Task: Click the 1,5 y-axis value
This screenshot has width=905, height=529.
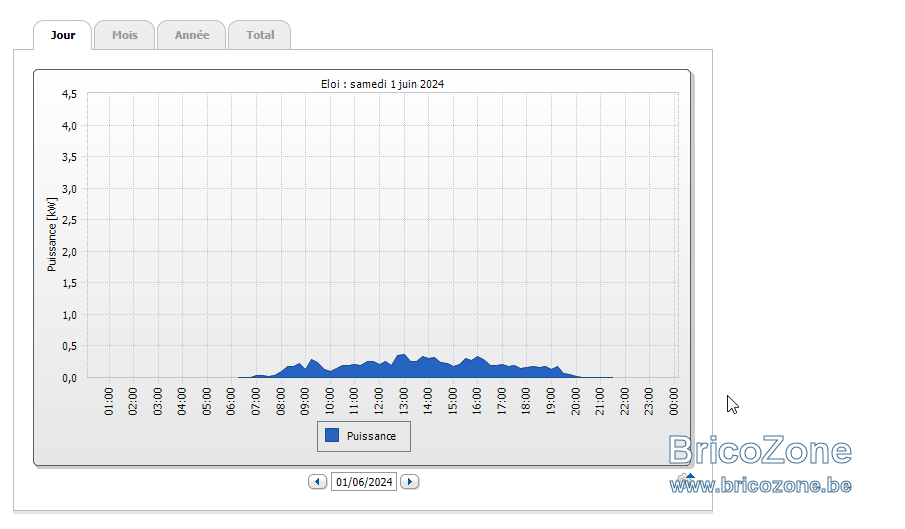Action: pyautogui.click(x=69, y=283)
